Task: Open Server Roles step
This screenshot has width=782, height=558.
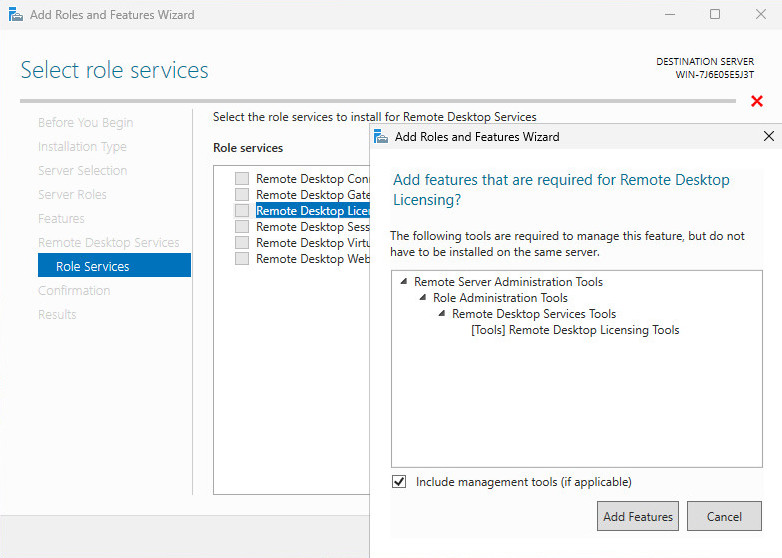Action: (72, 194)
